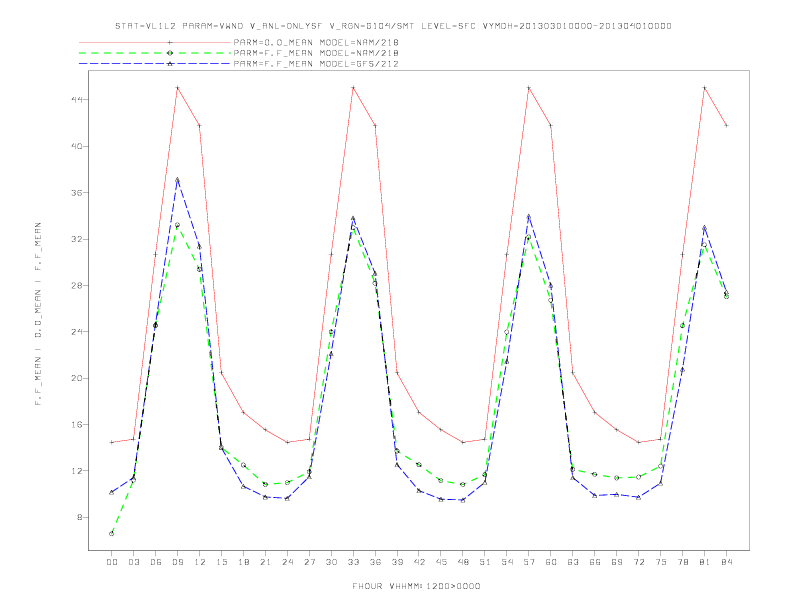Click x-axis forecast hour label 78
This screenshot has width=792, height=612.
click(x=682, y=562)
